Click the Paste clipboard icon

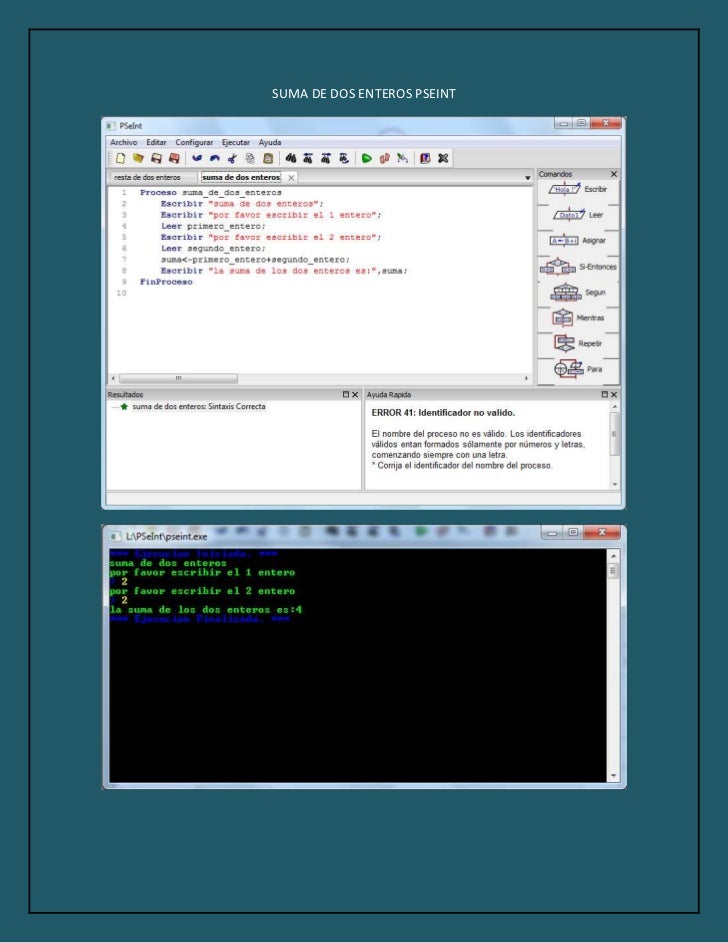point(268,158)
